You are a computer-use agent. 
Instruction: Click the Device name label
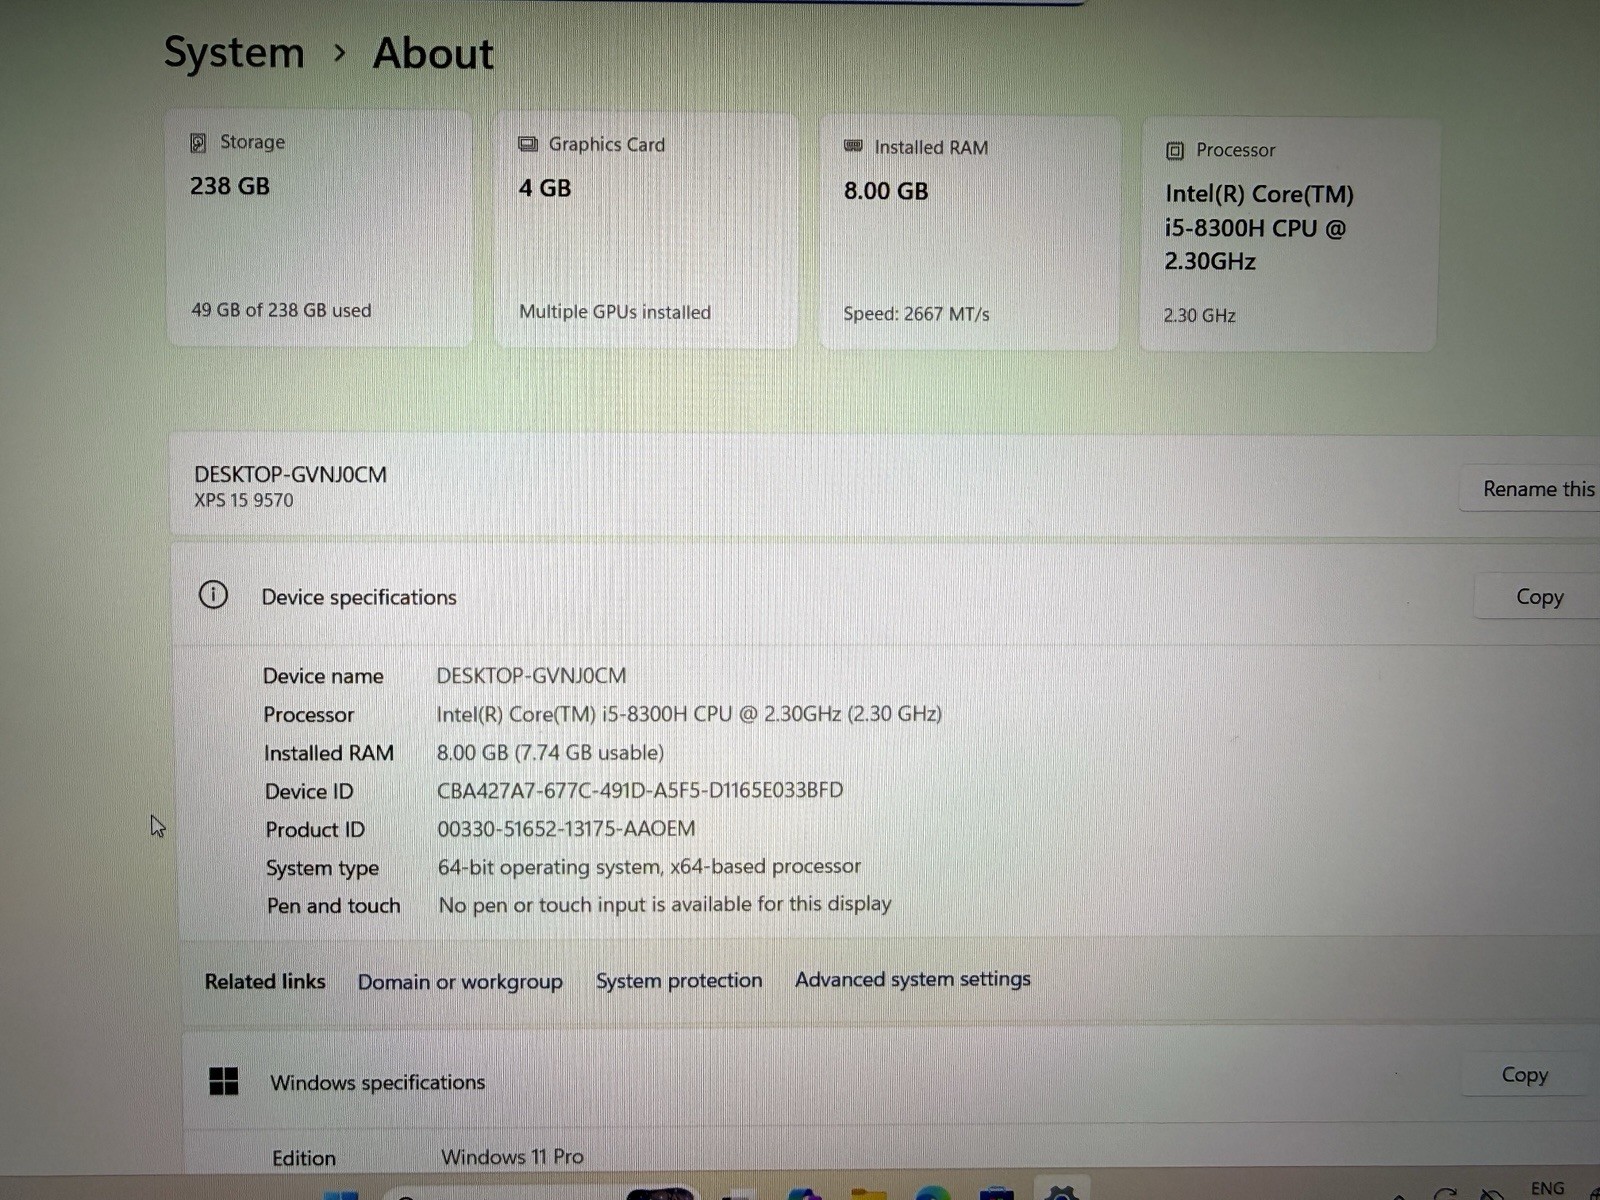[x=323, y=676]
